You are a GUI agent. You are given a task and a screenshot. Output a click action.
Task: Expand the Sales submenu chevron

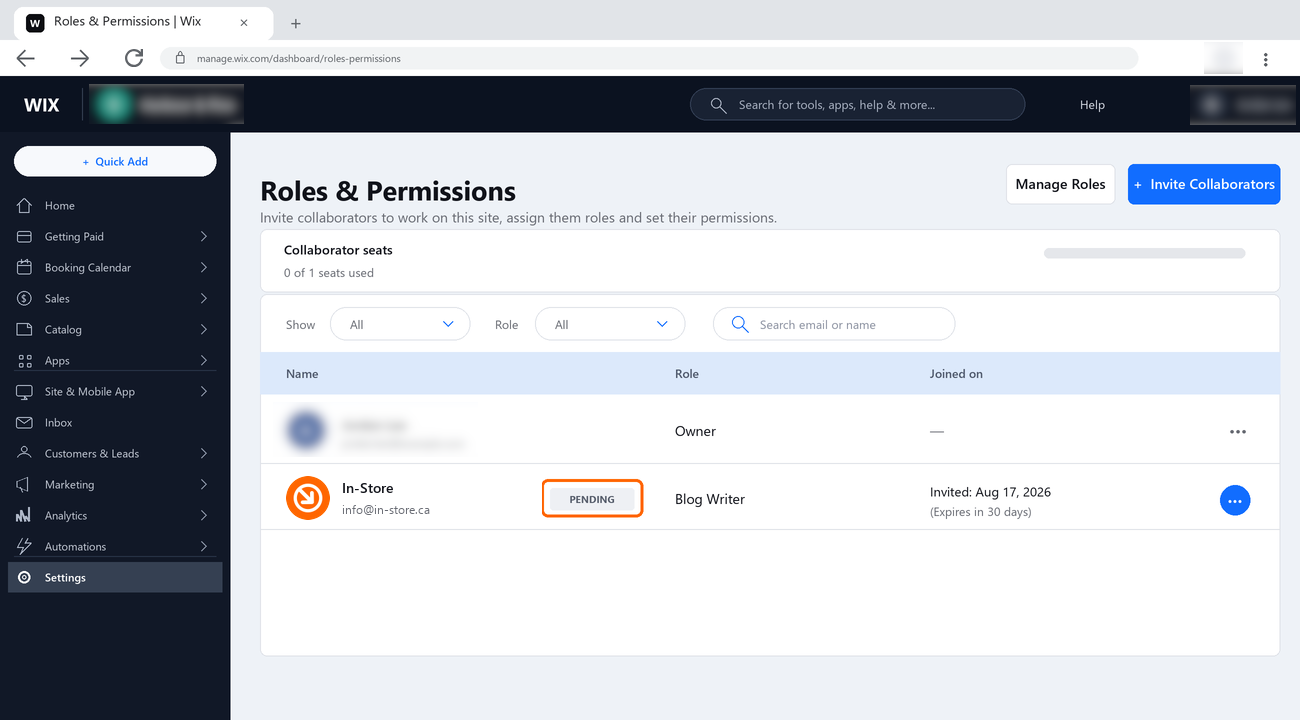click(204, 299)
